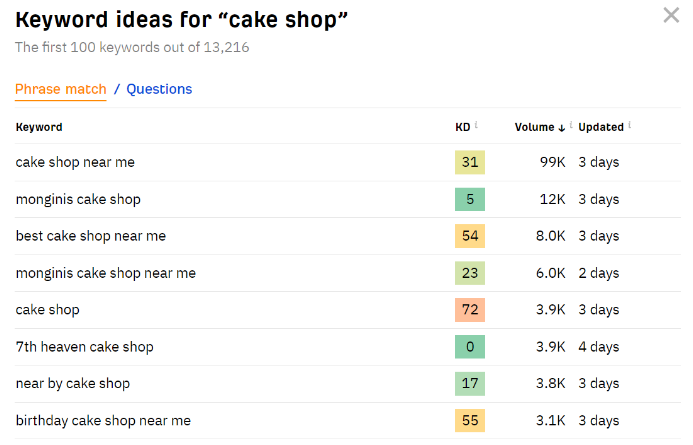Click the red KD badge 72

pyautogui.click(x=470, y=310)
